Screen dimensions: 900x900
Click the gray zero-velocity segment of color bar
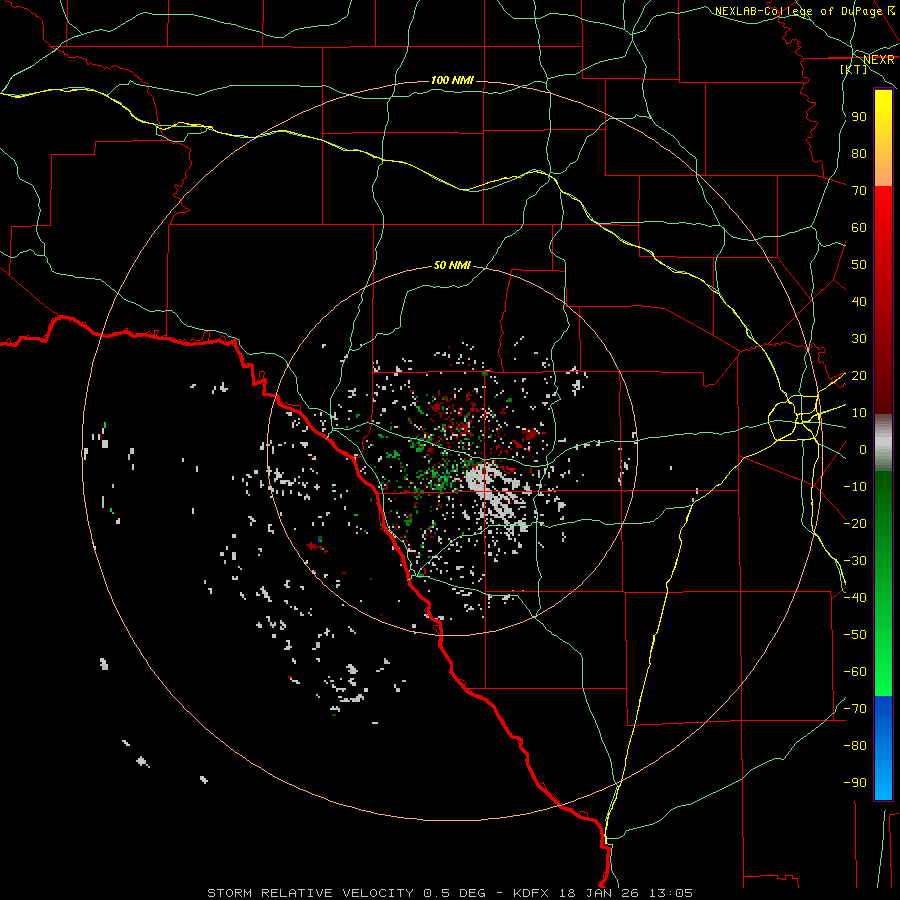point(883,443)
